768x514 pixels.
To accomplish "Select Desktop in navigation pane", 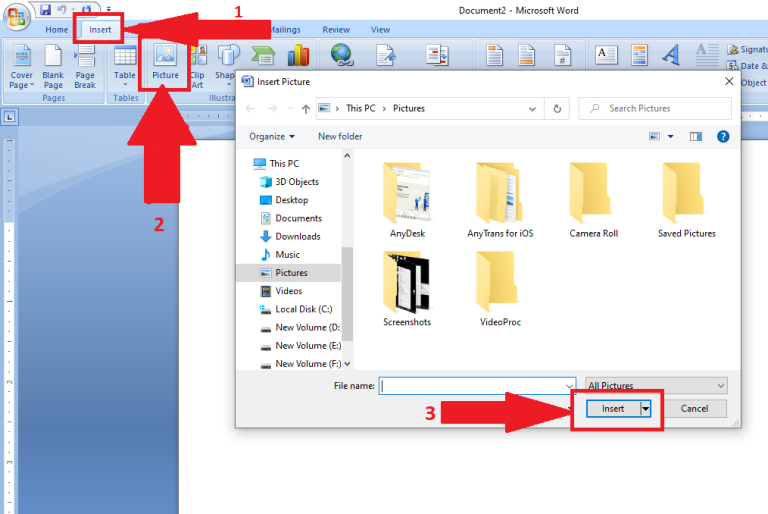I will [x=284, y=199].
